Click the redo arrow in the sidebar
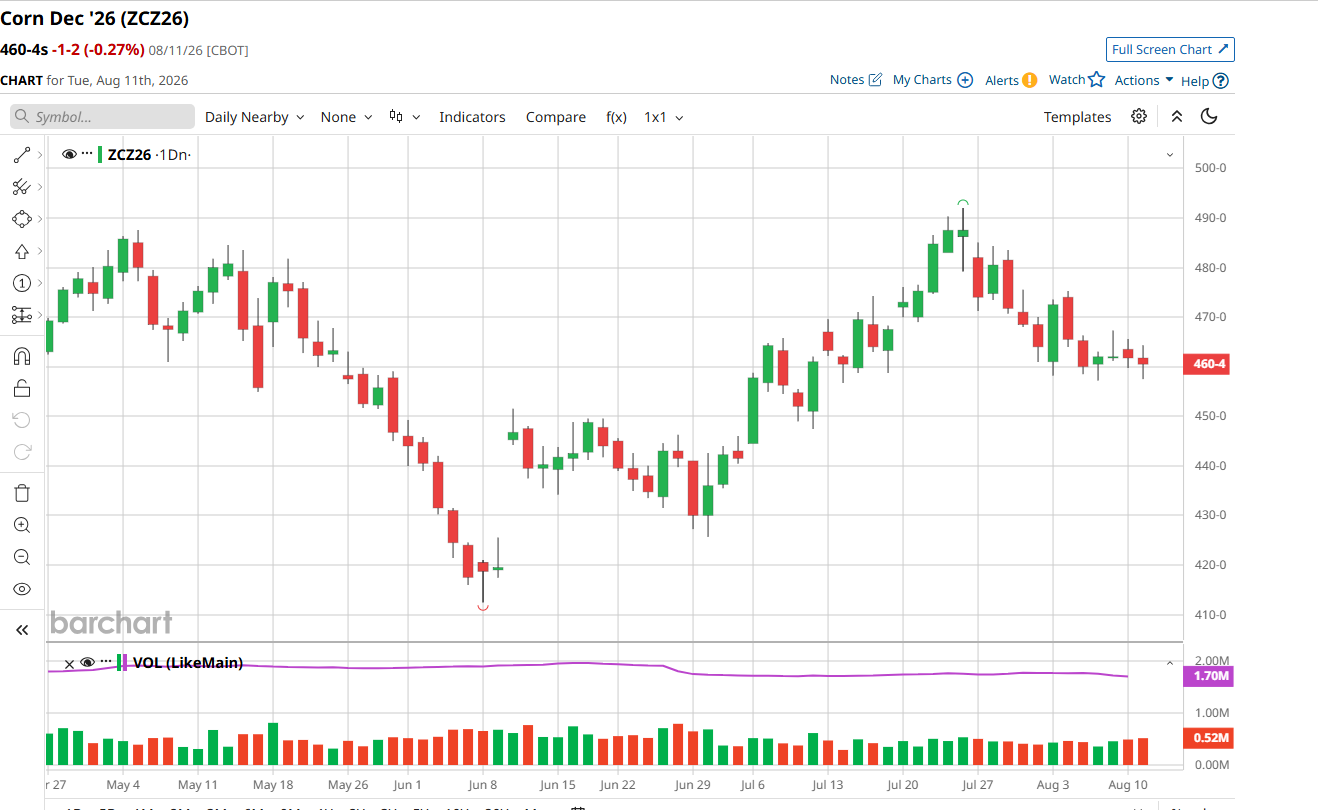This screenshot has height=810, width=1318. [22, 452]
